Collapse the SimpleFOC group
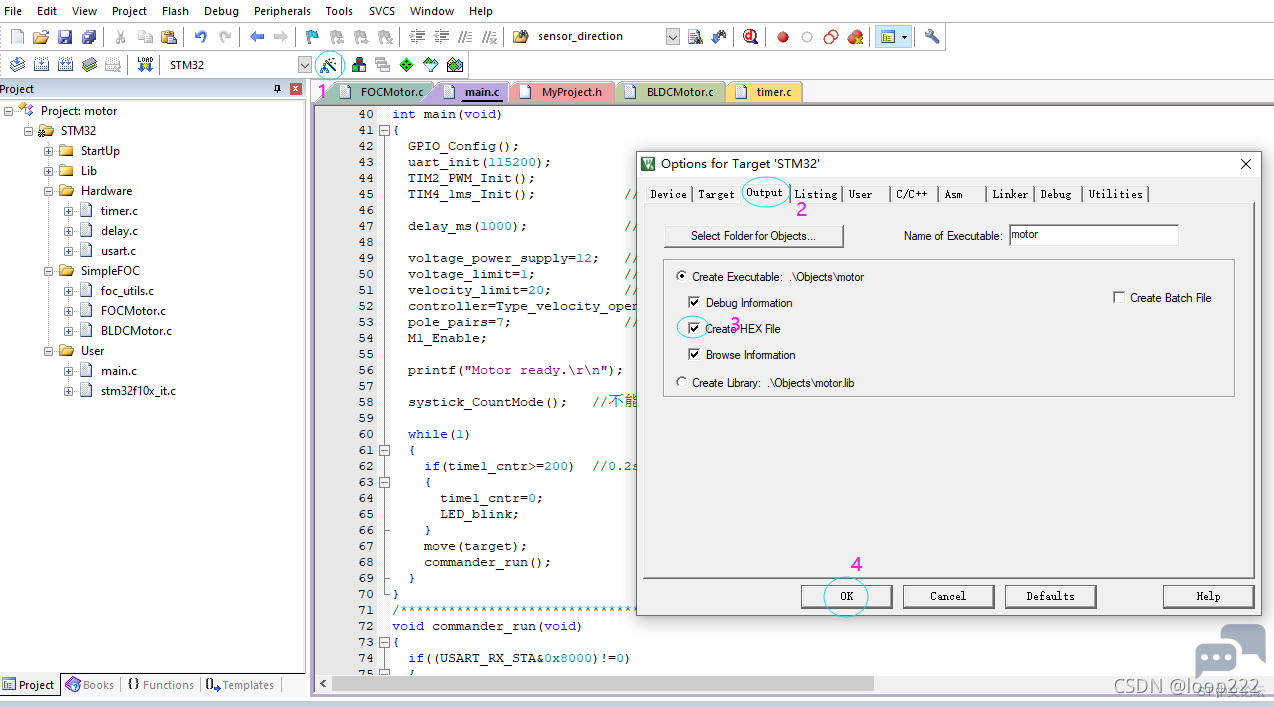 pos(48,271)
